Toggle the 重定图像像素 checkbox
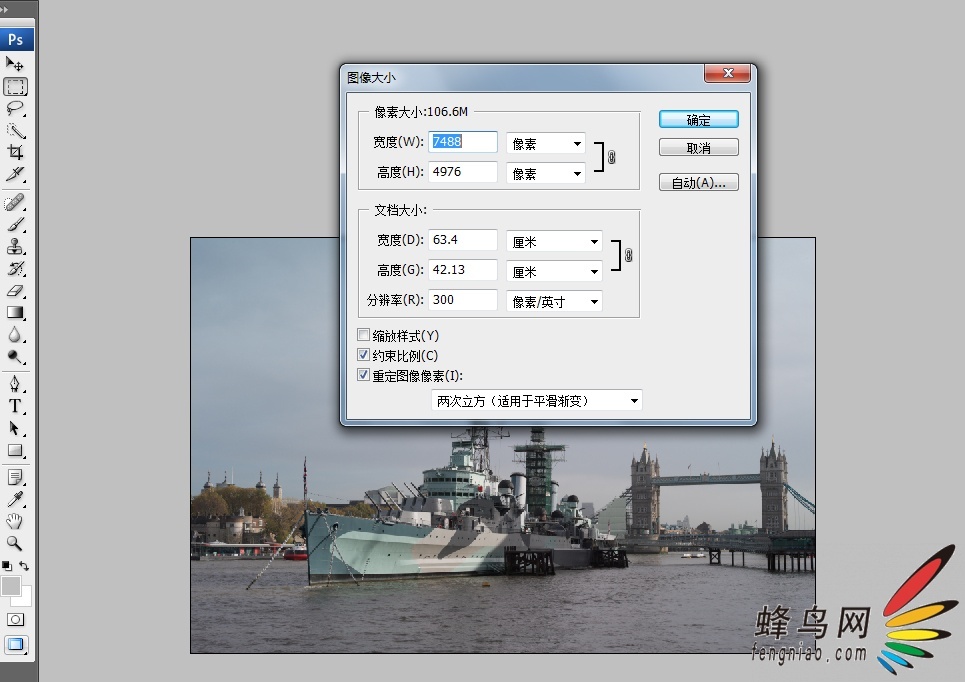This screenshot has width=965, height=682. [x=364, y=375]
